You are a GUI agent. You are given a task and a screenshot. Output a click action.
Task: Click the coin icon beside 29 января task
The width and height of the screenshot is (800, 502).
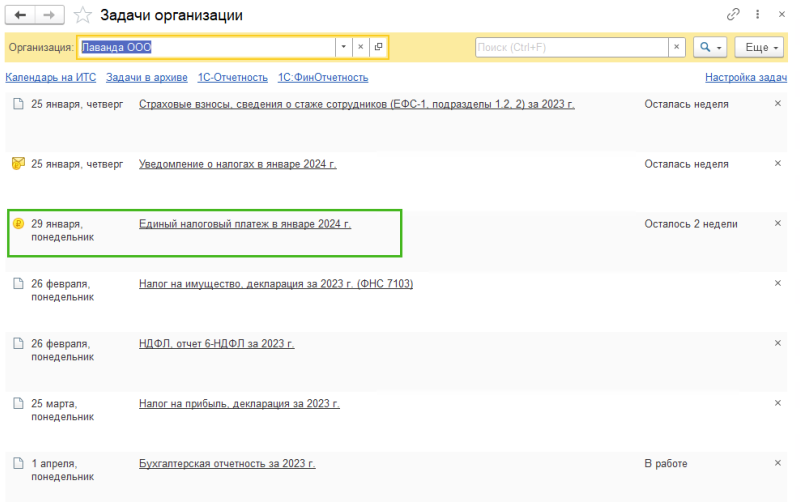(x=18, y=223)
